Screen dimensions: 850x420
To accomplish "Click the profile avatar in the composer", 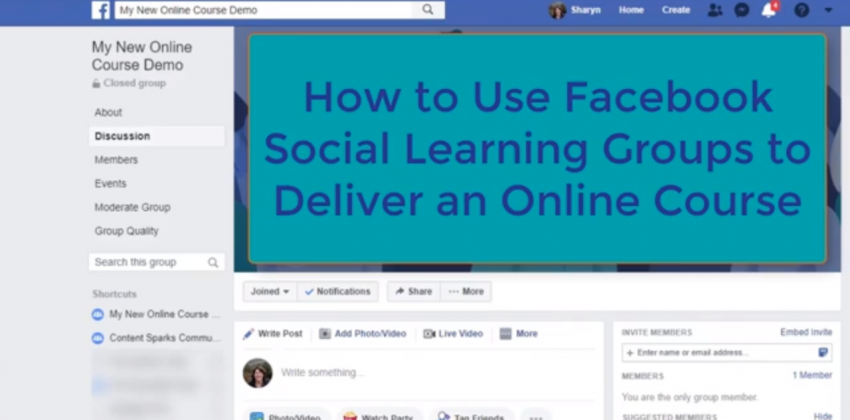I will [x=257, y=373].
